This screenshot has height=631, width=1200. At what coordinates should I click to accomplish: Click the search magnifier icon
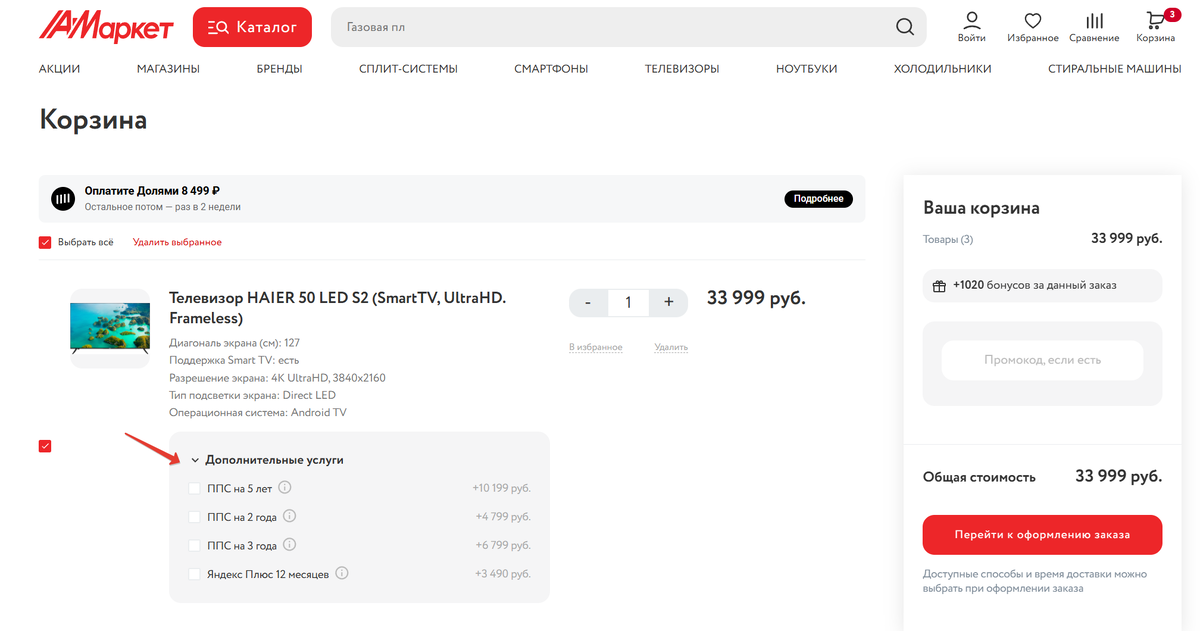click(905, 27)
